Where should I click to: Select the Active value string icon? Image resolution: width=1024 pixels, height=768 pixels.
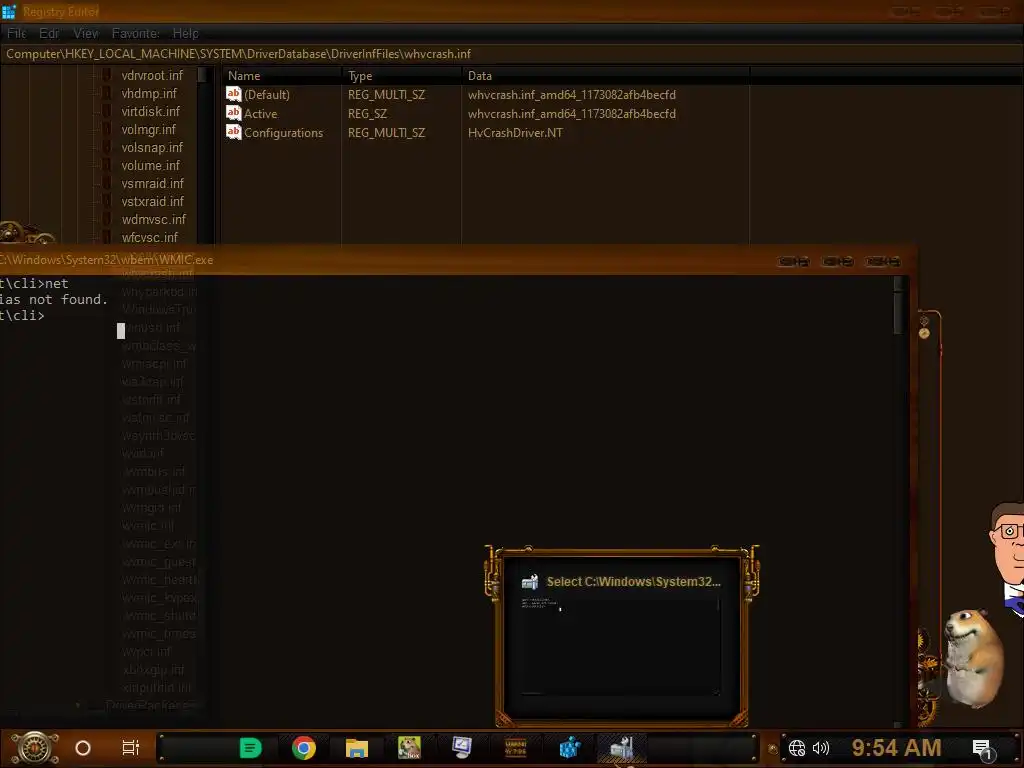point(233,113)
